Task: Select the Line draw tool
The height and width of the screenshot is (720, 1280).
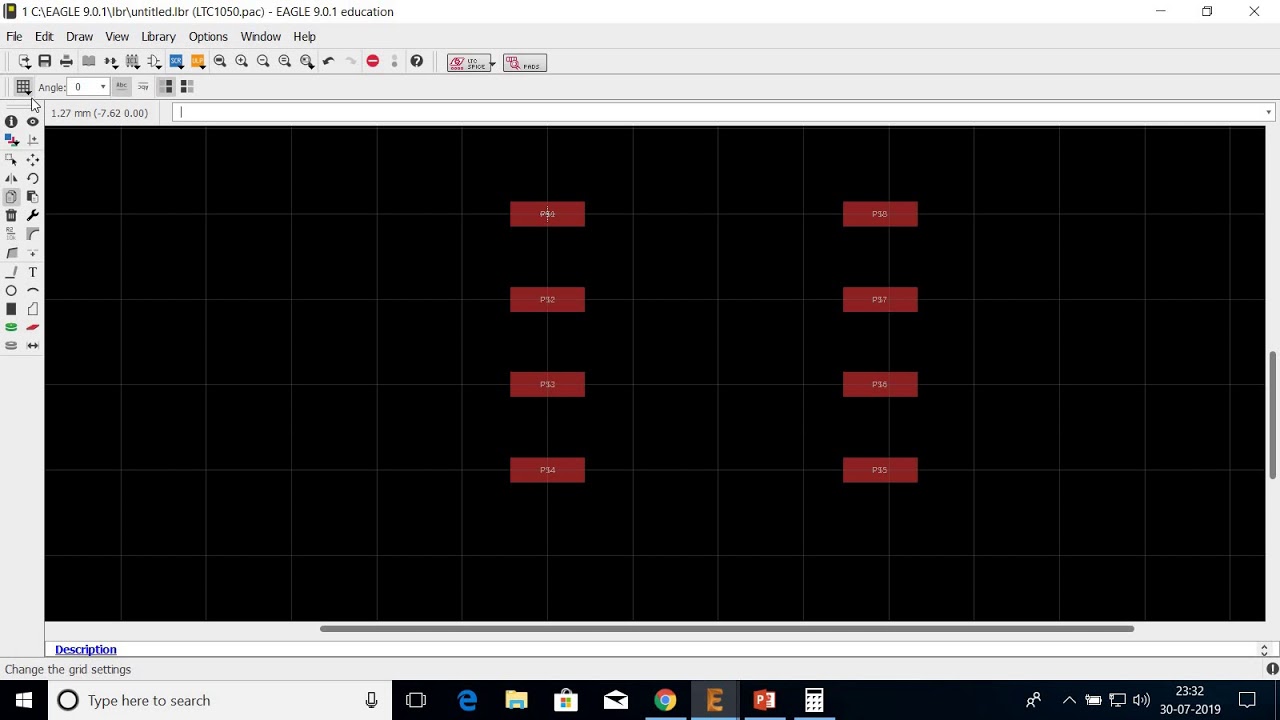Action: pyautogui.click(x=11, y=272)
